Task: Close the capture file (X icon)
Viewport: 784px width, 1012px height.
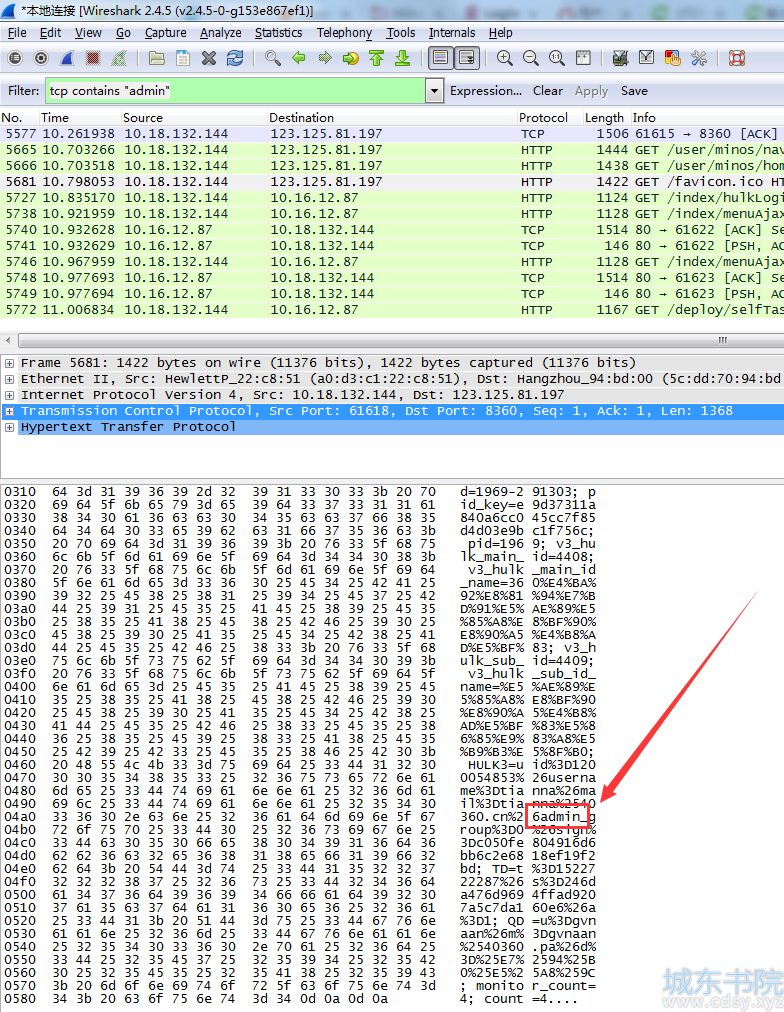Action: click(208, 58)
